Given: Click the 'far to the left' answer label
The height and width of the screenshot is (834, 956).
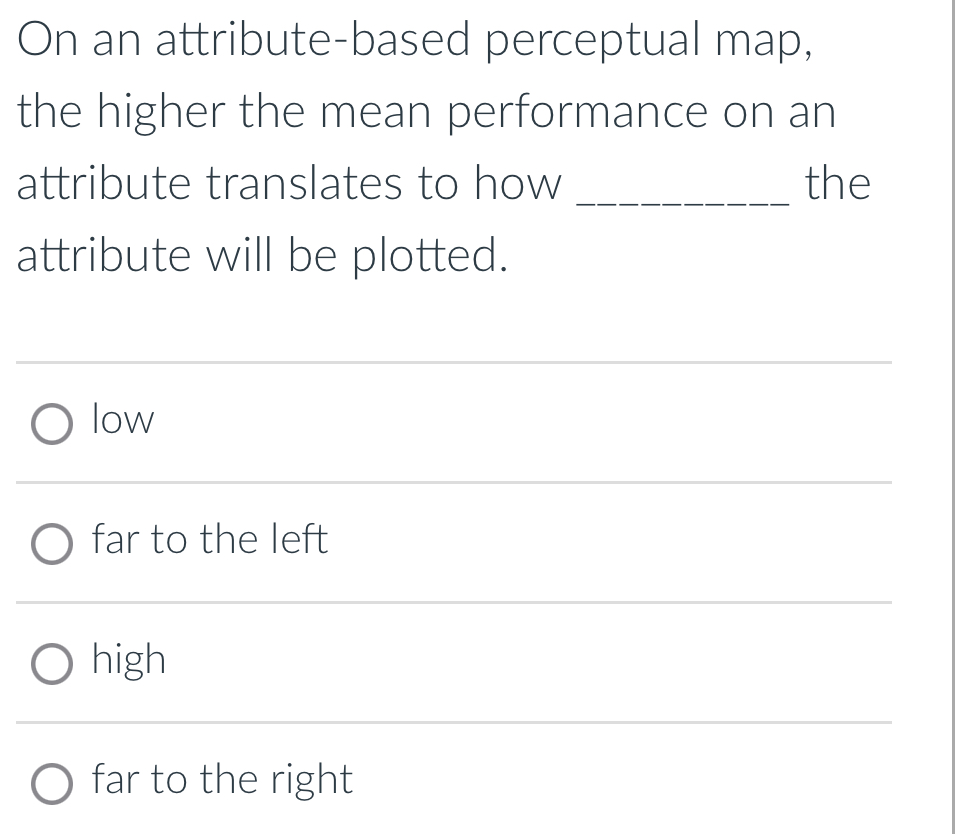Looking at the screenshot, I should [207, 539].
